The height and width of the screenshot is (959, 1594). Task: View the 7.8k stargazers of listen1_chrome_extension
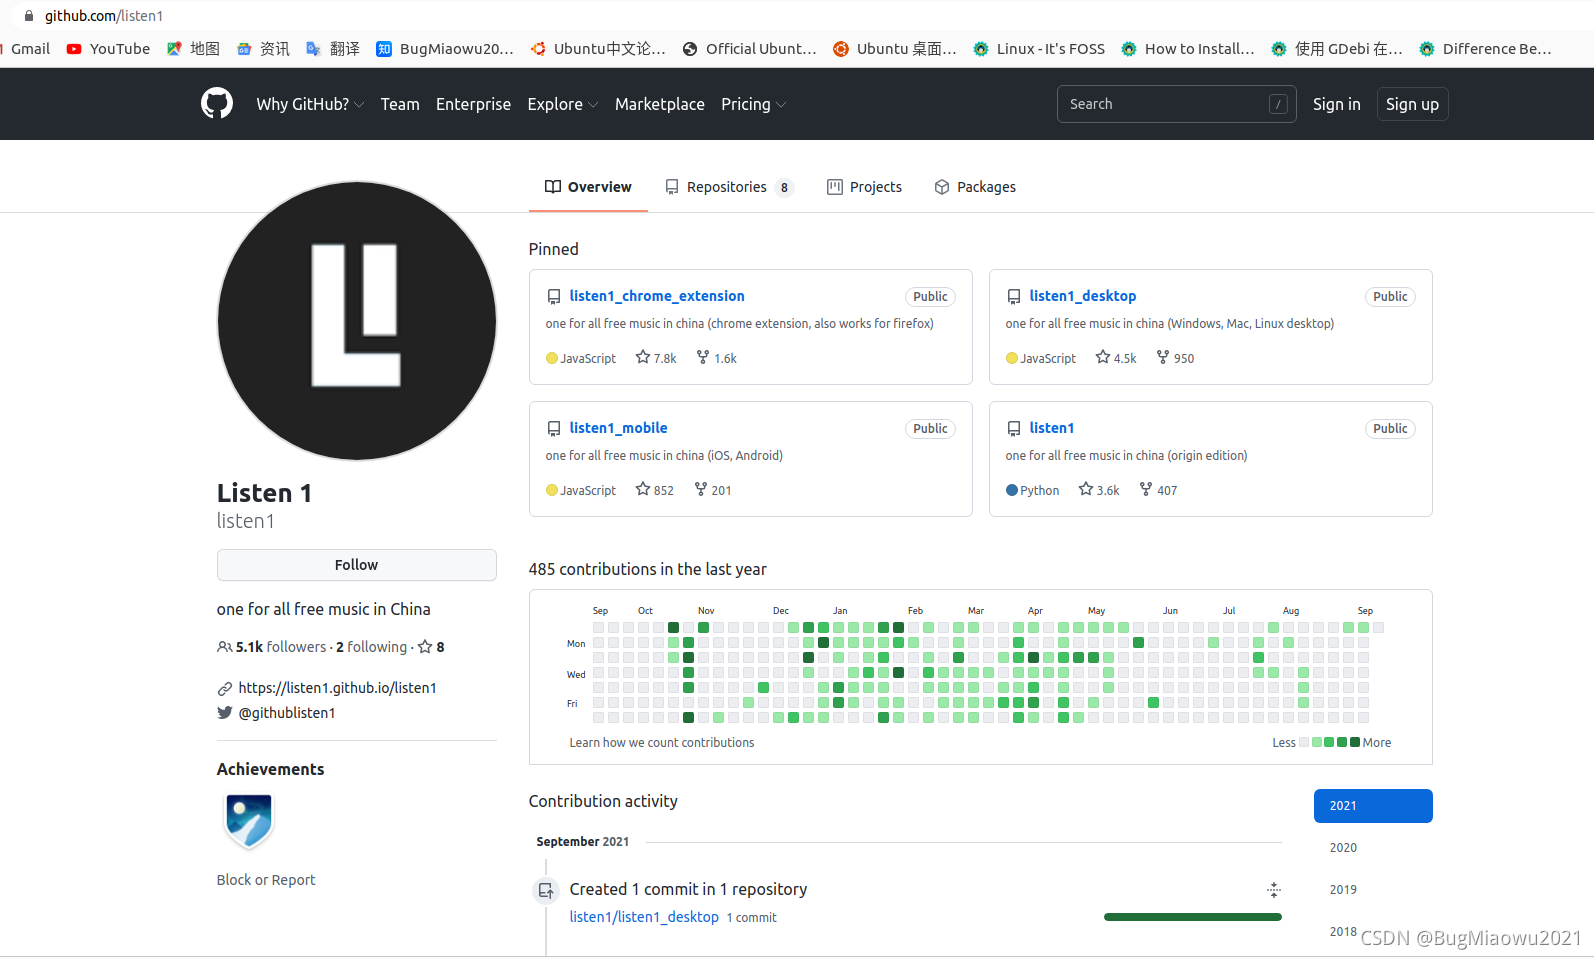click(656, 358)
